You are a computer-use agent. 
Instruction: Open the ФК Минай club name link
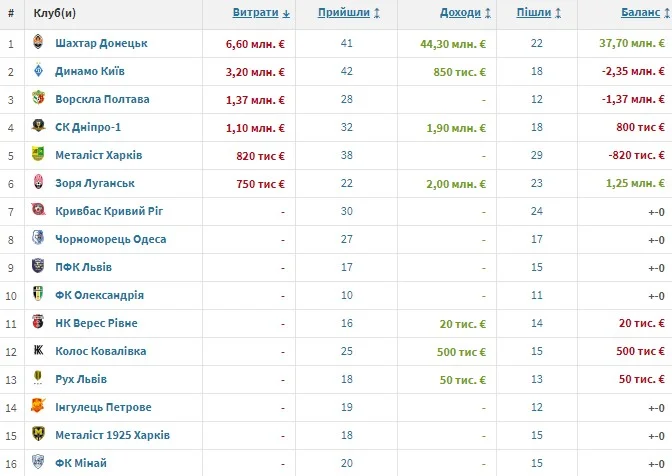(x=82, y=464)
